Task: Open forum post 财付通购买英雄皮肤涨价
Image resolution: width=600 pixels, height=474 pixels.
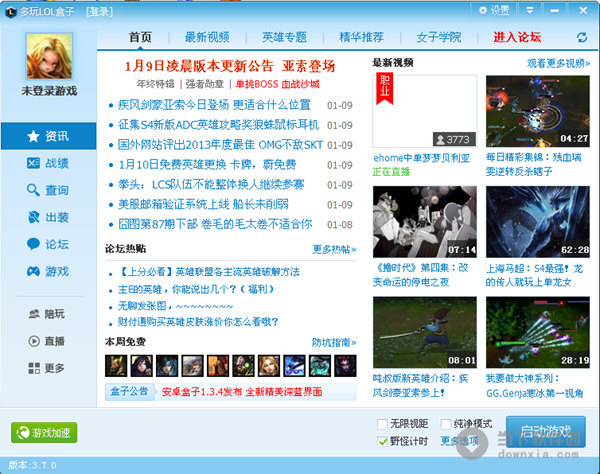Action: [198, 322]
